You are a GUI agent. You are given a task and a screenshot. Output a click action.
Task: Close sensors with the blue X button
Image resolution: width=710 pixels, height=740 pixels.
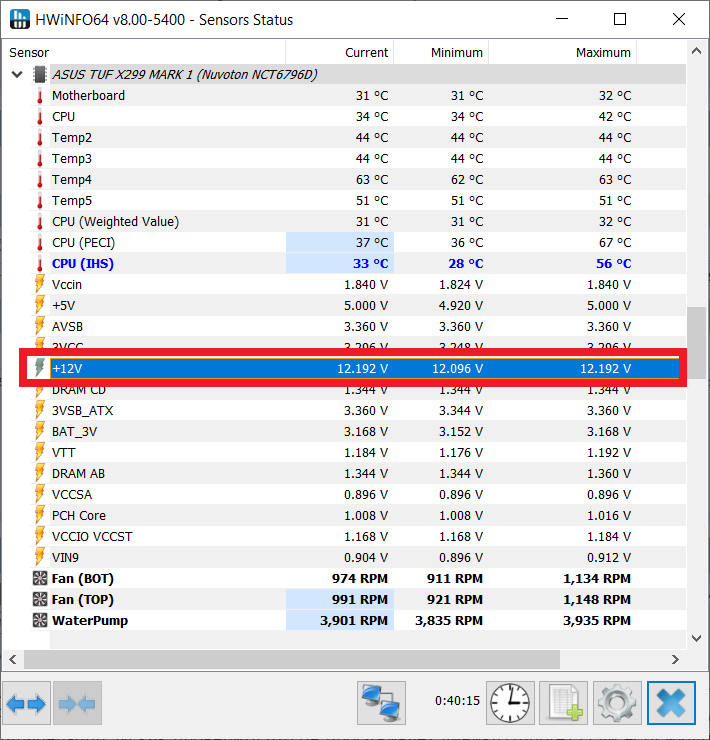point(671,703)
